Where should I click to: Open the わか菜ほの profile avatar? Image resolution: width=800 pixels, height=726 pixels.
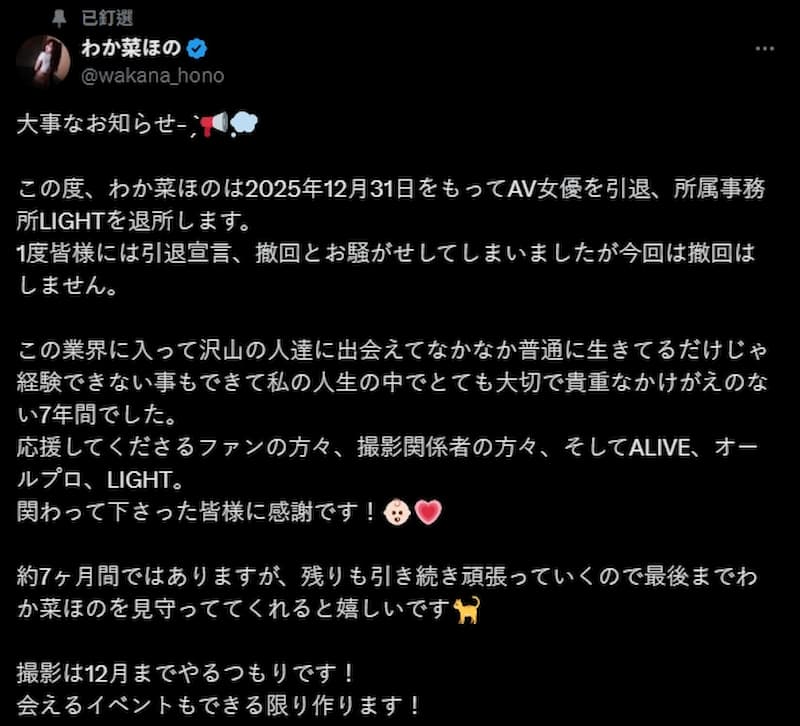tap(43, 60)
